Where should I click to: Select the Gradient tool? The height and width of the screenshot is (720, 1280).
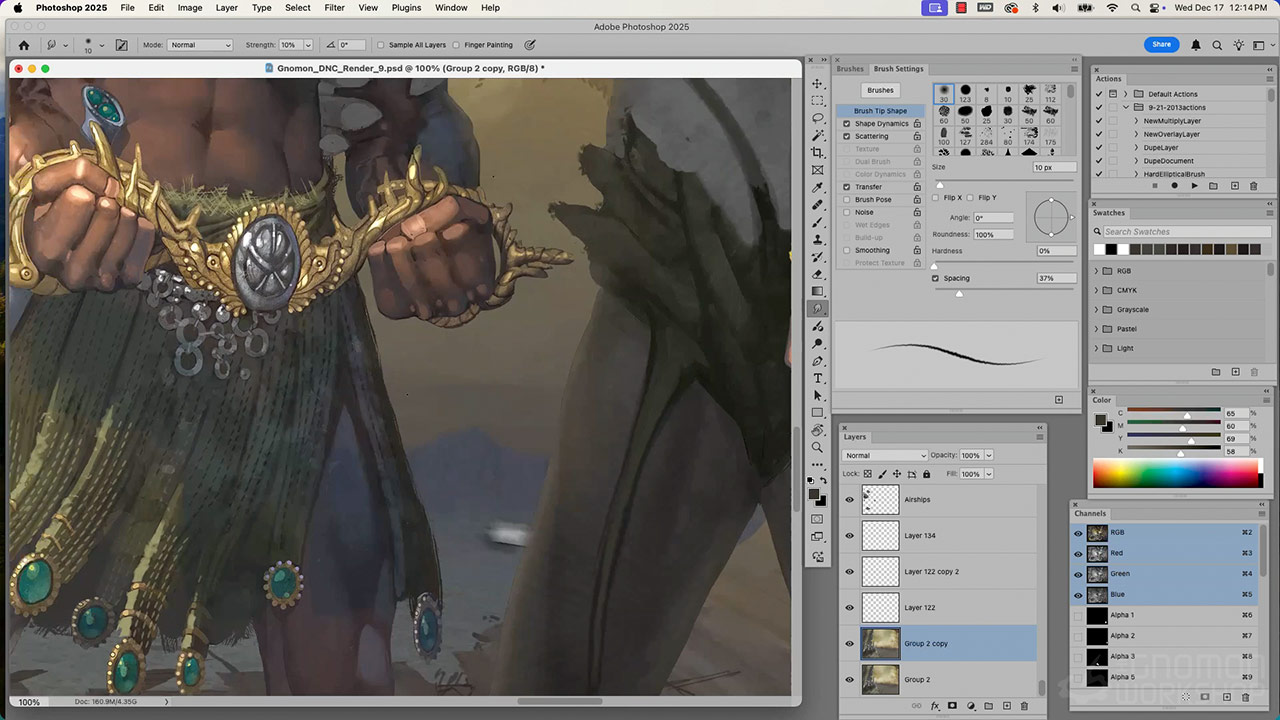click(818, 291)
